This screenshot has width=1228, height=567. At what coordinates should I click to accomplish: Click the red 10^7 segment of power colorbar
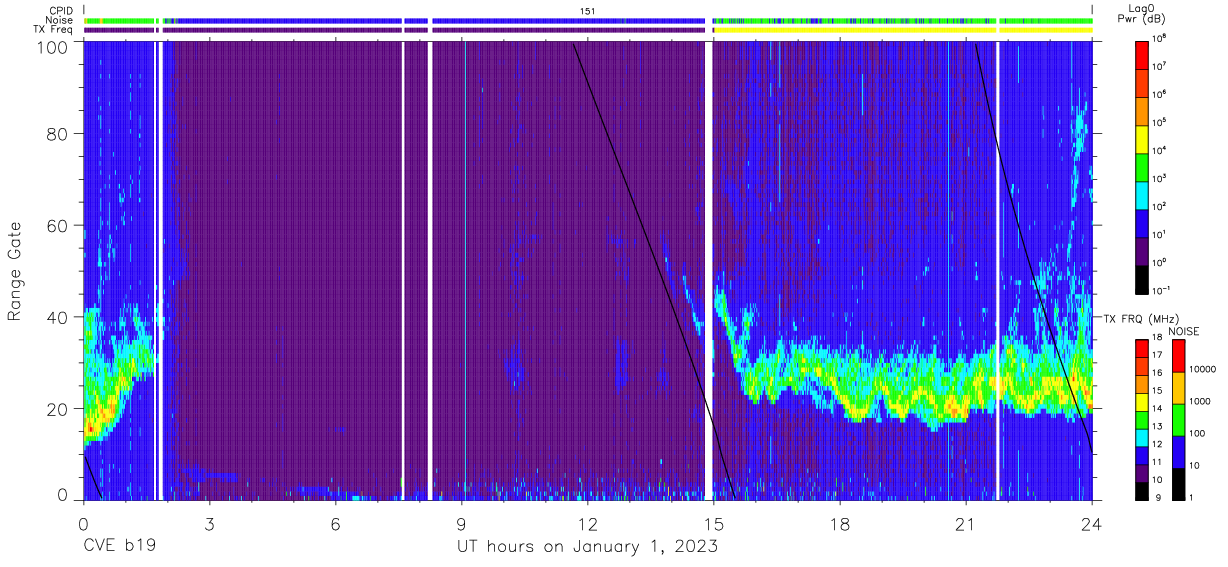1143,54
